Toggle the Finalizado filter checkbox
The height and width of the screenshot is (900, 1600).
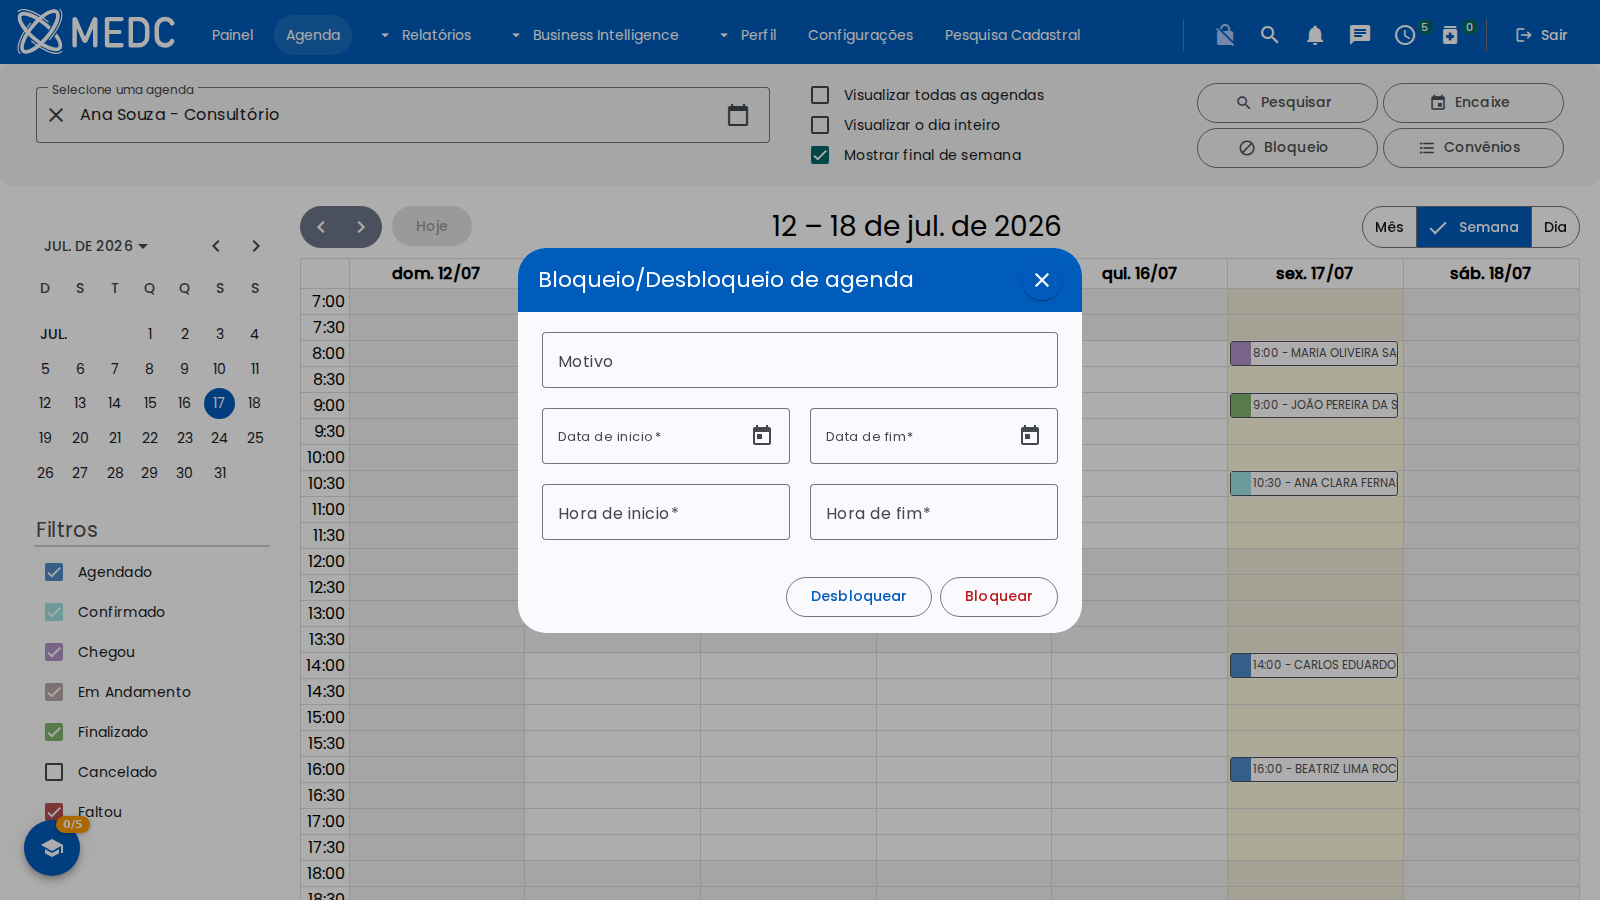(54, 732)
